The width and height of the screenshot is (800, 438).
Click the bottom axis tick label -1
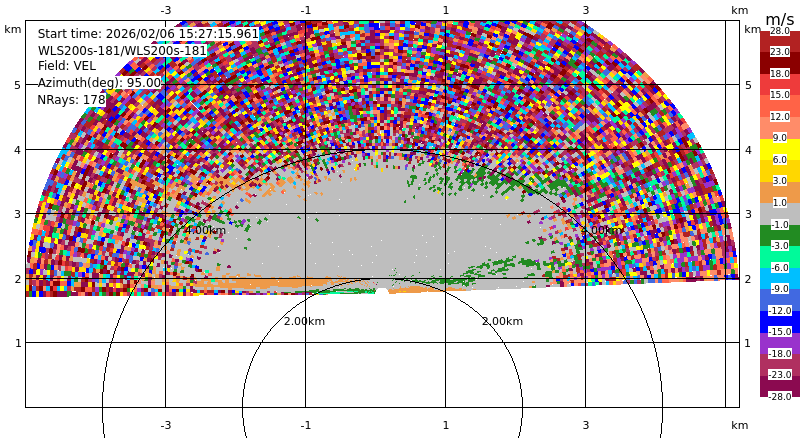pos(305,425)
